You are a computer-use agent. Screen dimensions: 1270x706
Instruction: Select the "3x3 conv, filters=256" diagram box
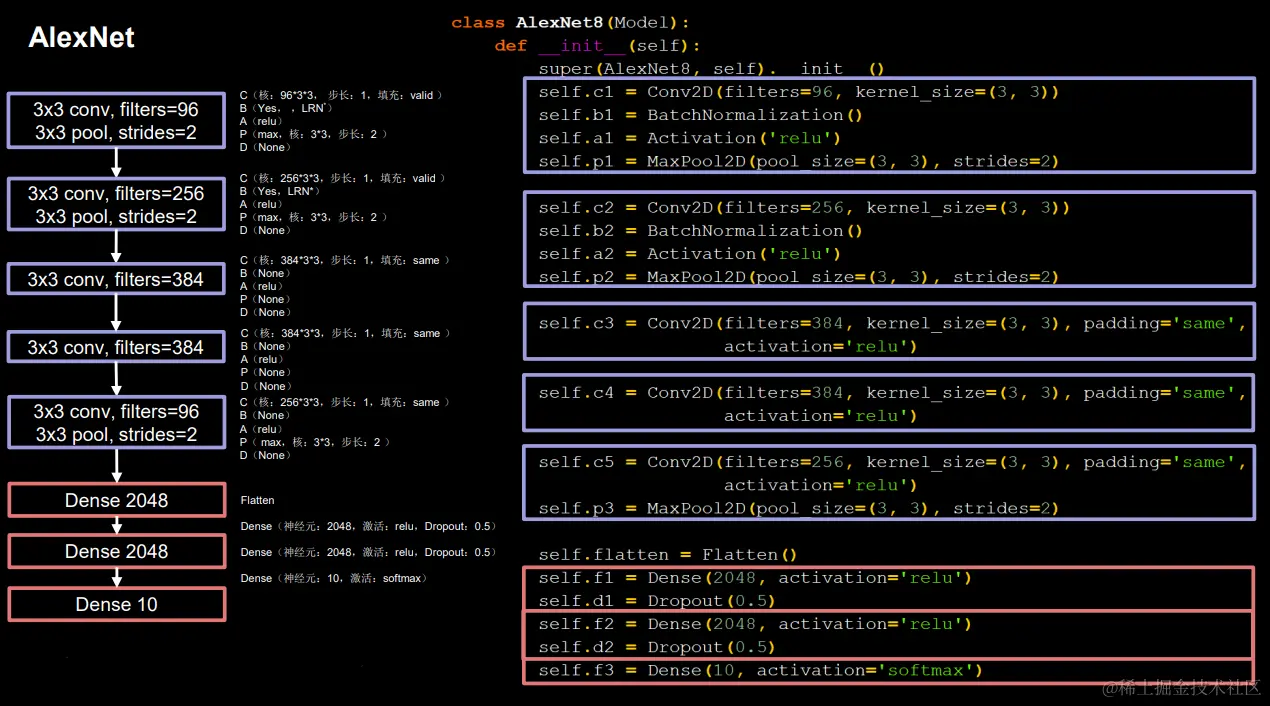[116, 205]
